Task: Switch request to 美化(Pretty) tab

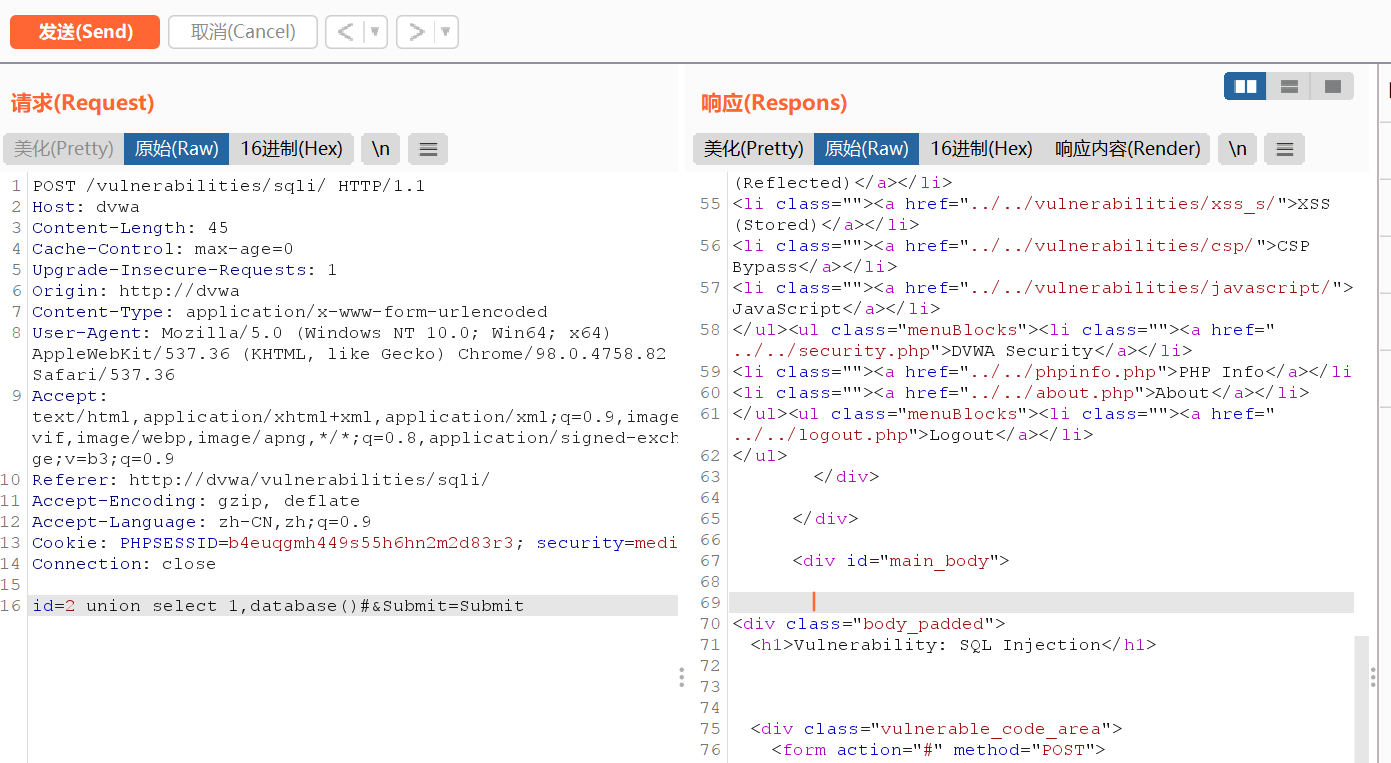Action: click(63, 149)
